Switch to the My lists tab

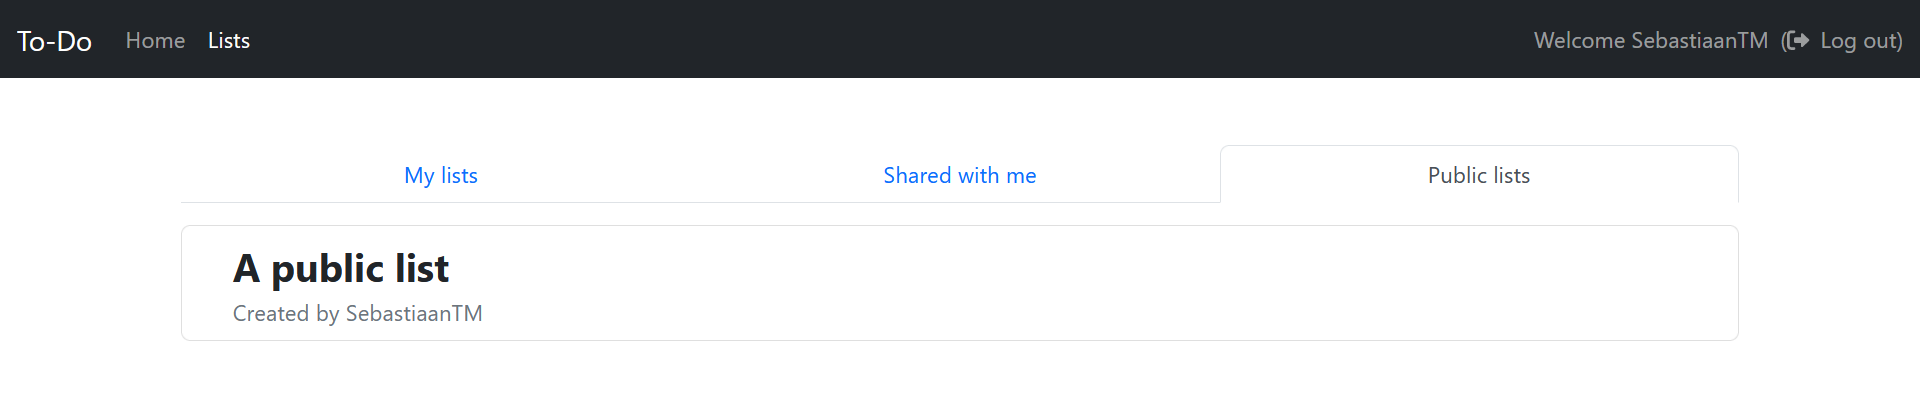pos(441,176)
